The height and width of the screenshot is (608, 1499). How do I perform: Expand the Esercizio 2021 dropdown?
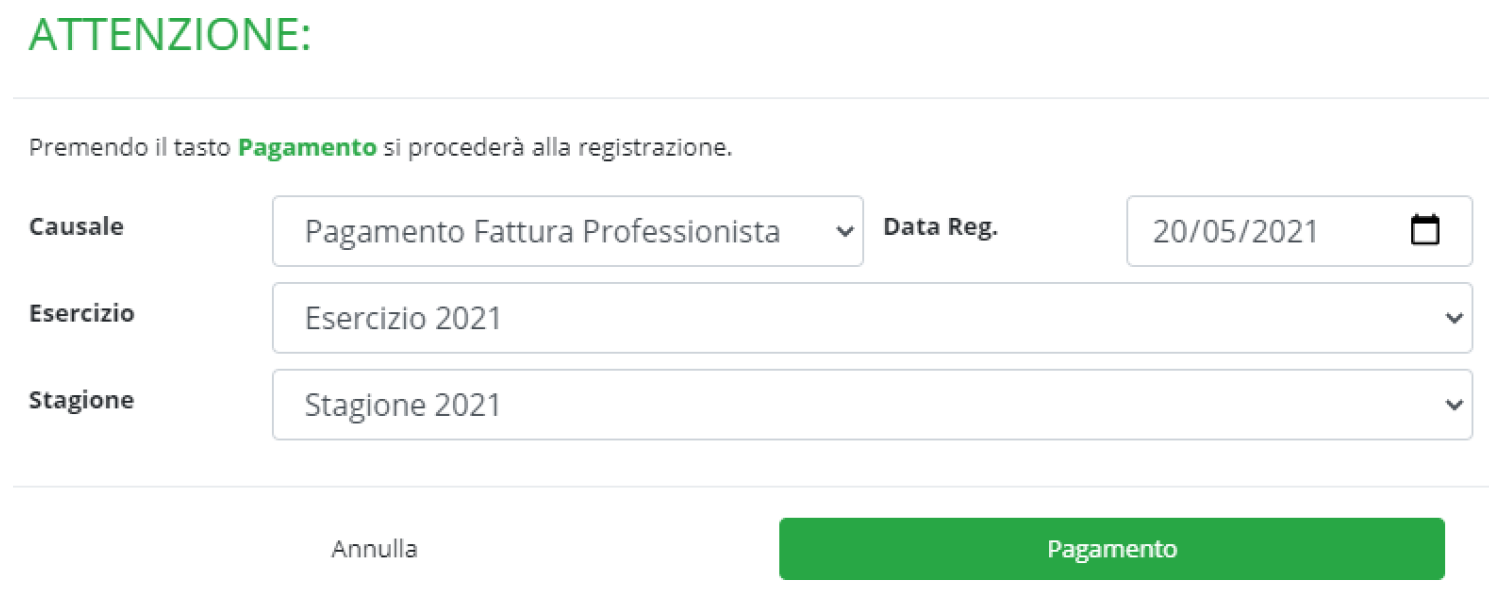click(x=871, y=318)
